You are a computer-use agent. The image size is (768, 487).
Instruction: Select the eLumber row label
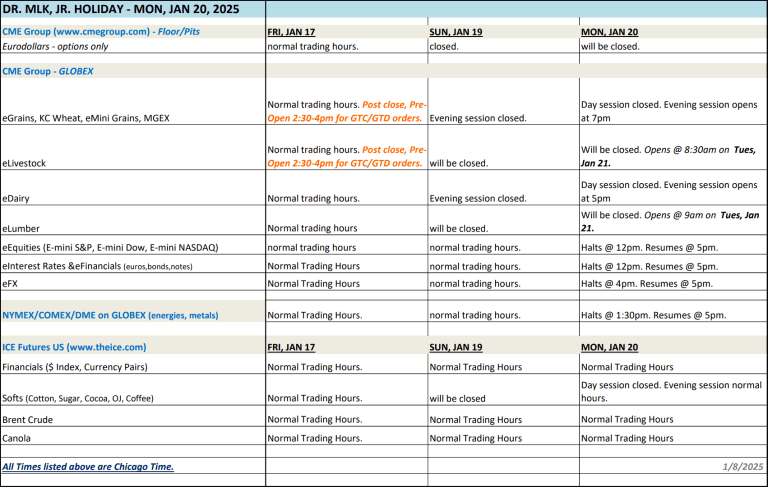tap(21, 228)
